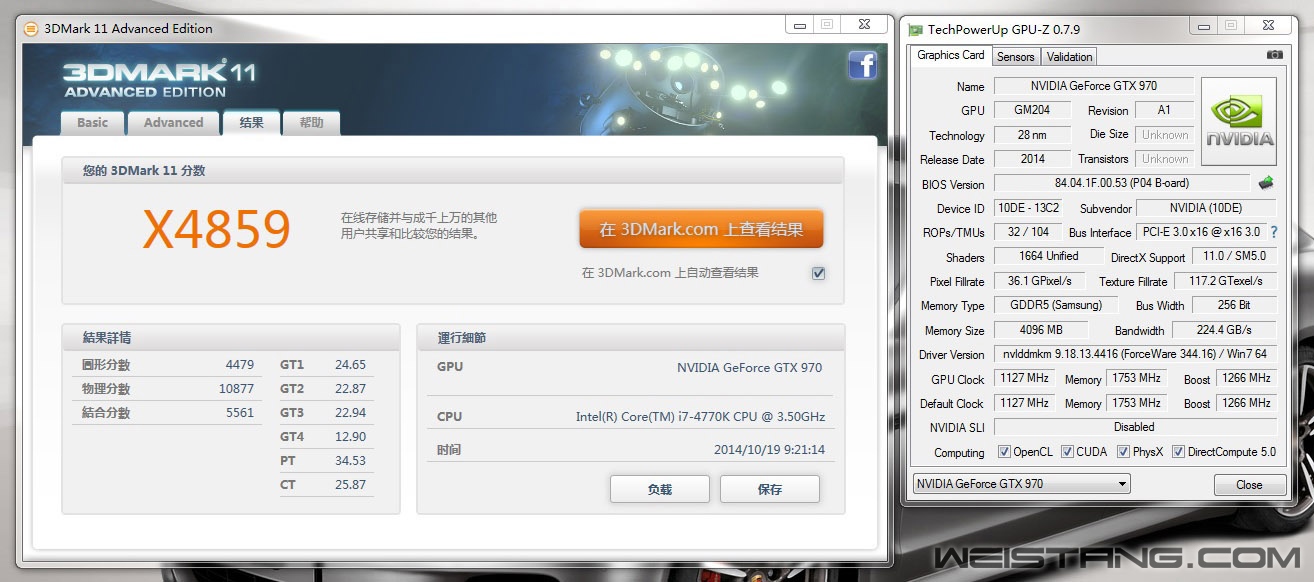Click the CT result 25.87

(350, 485)
